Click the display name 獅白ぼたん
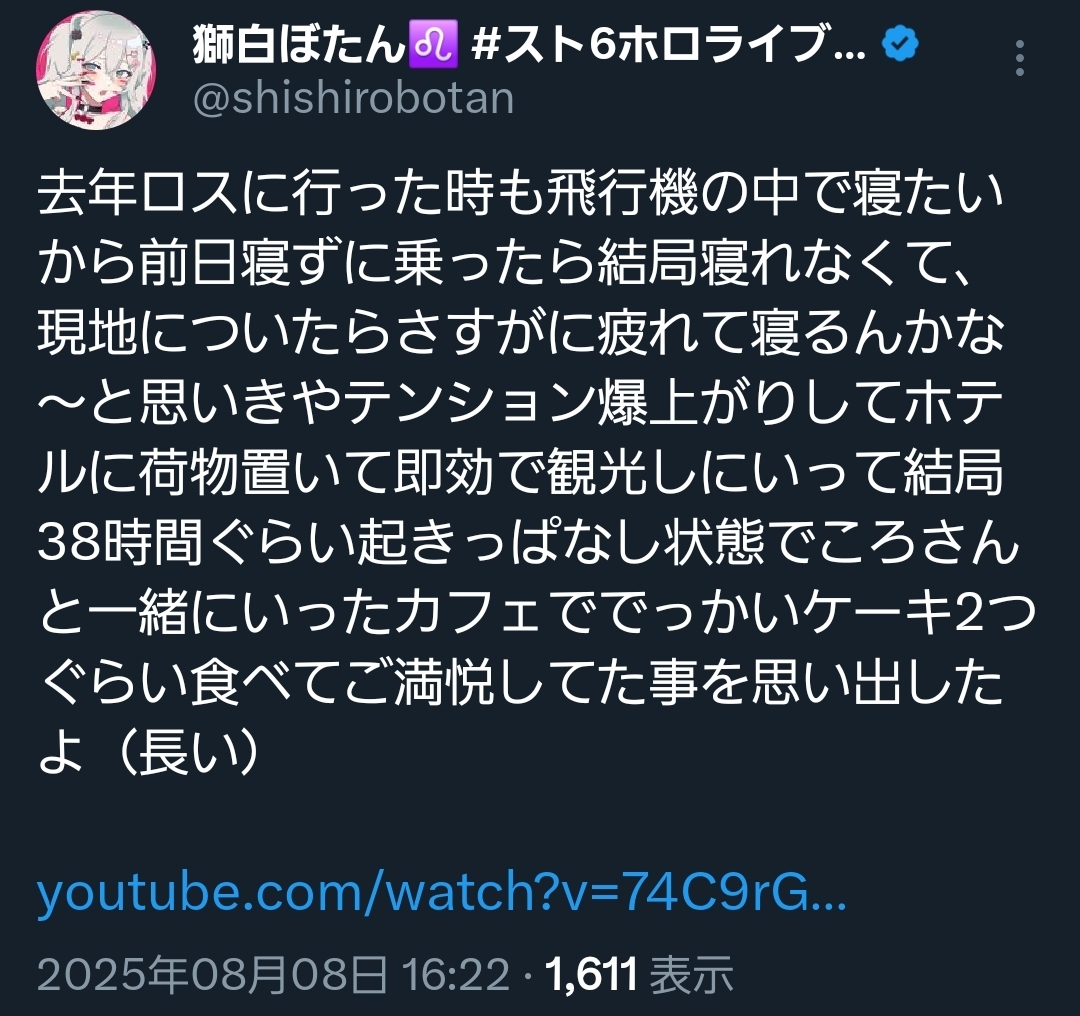The width and height of the screenshot is (1080, 1016). 298,45
